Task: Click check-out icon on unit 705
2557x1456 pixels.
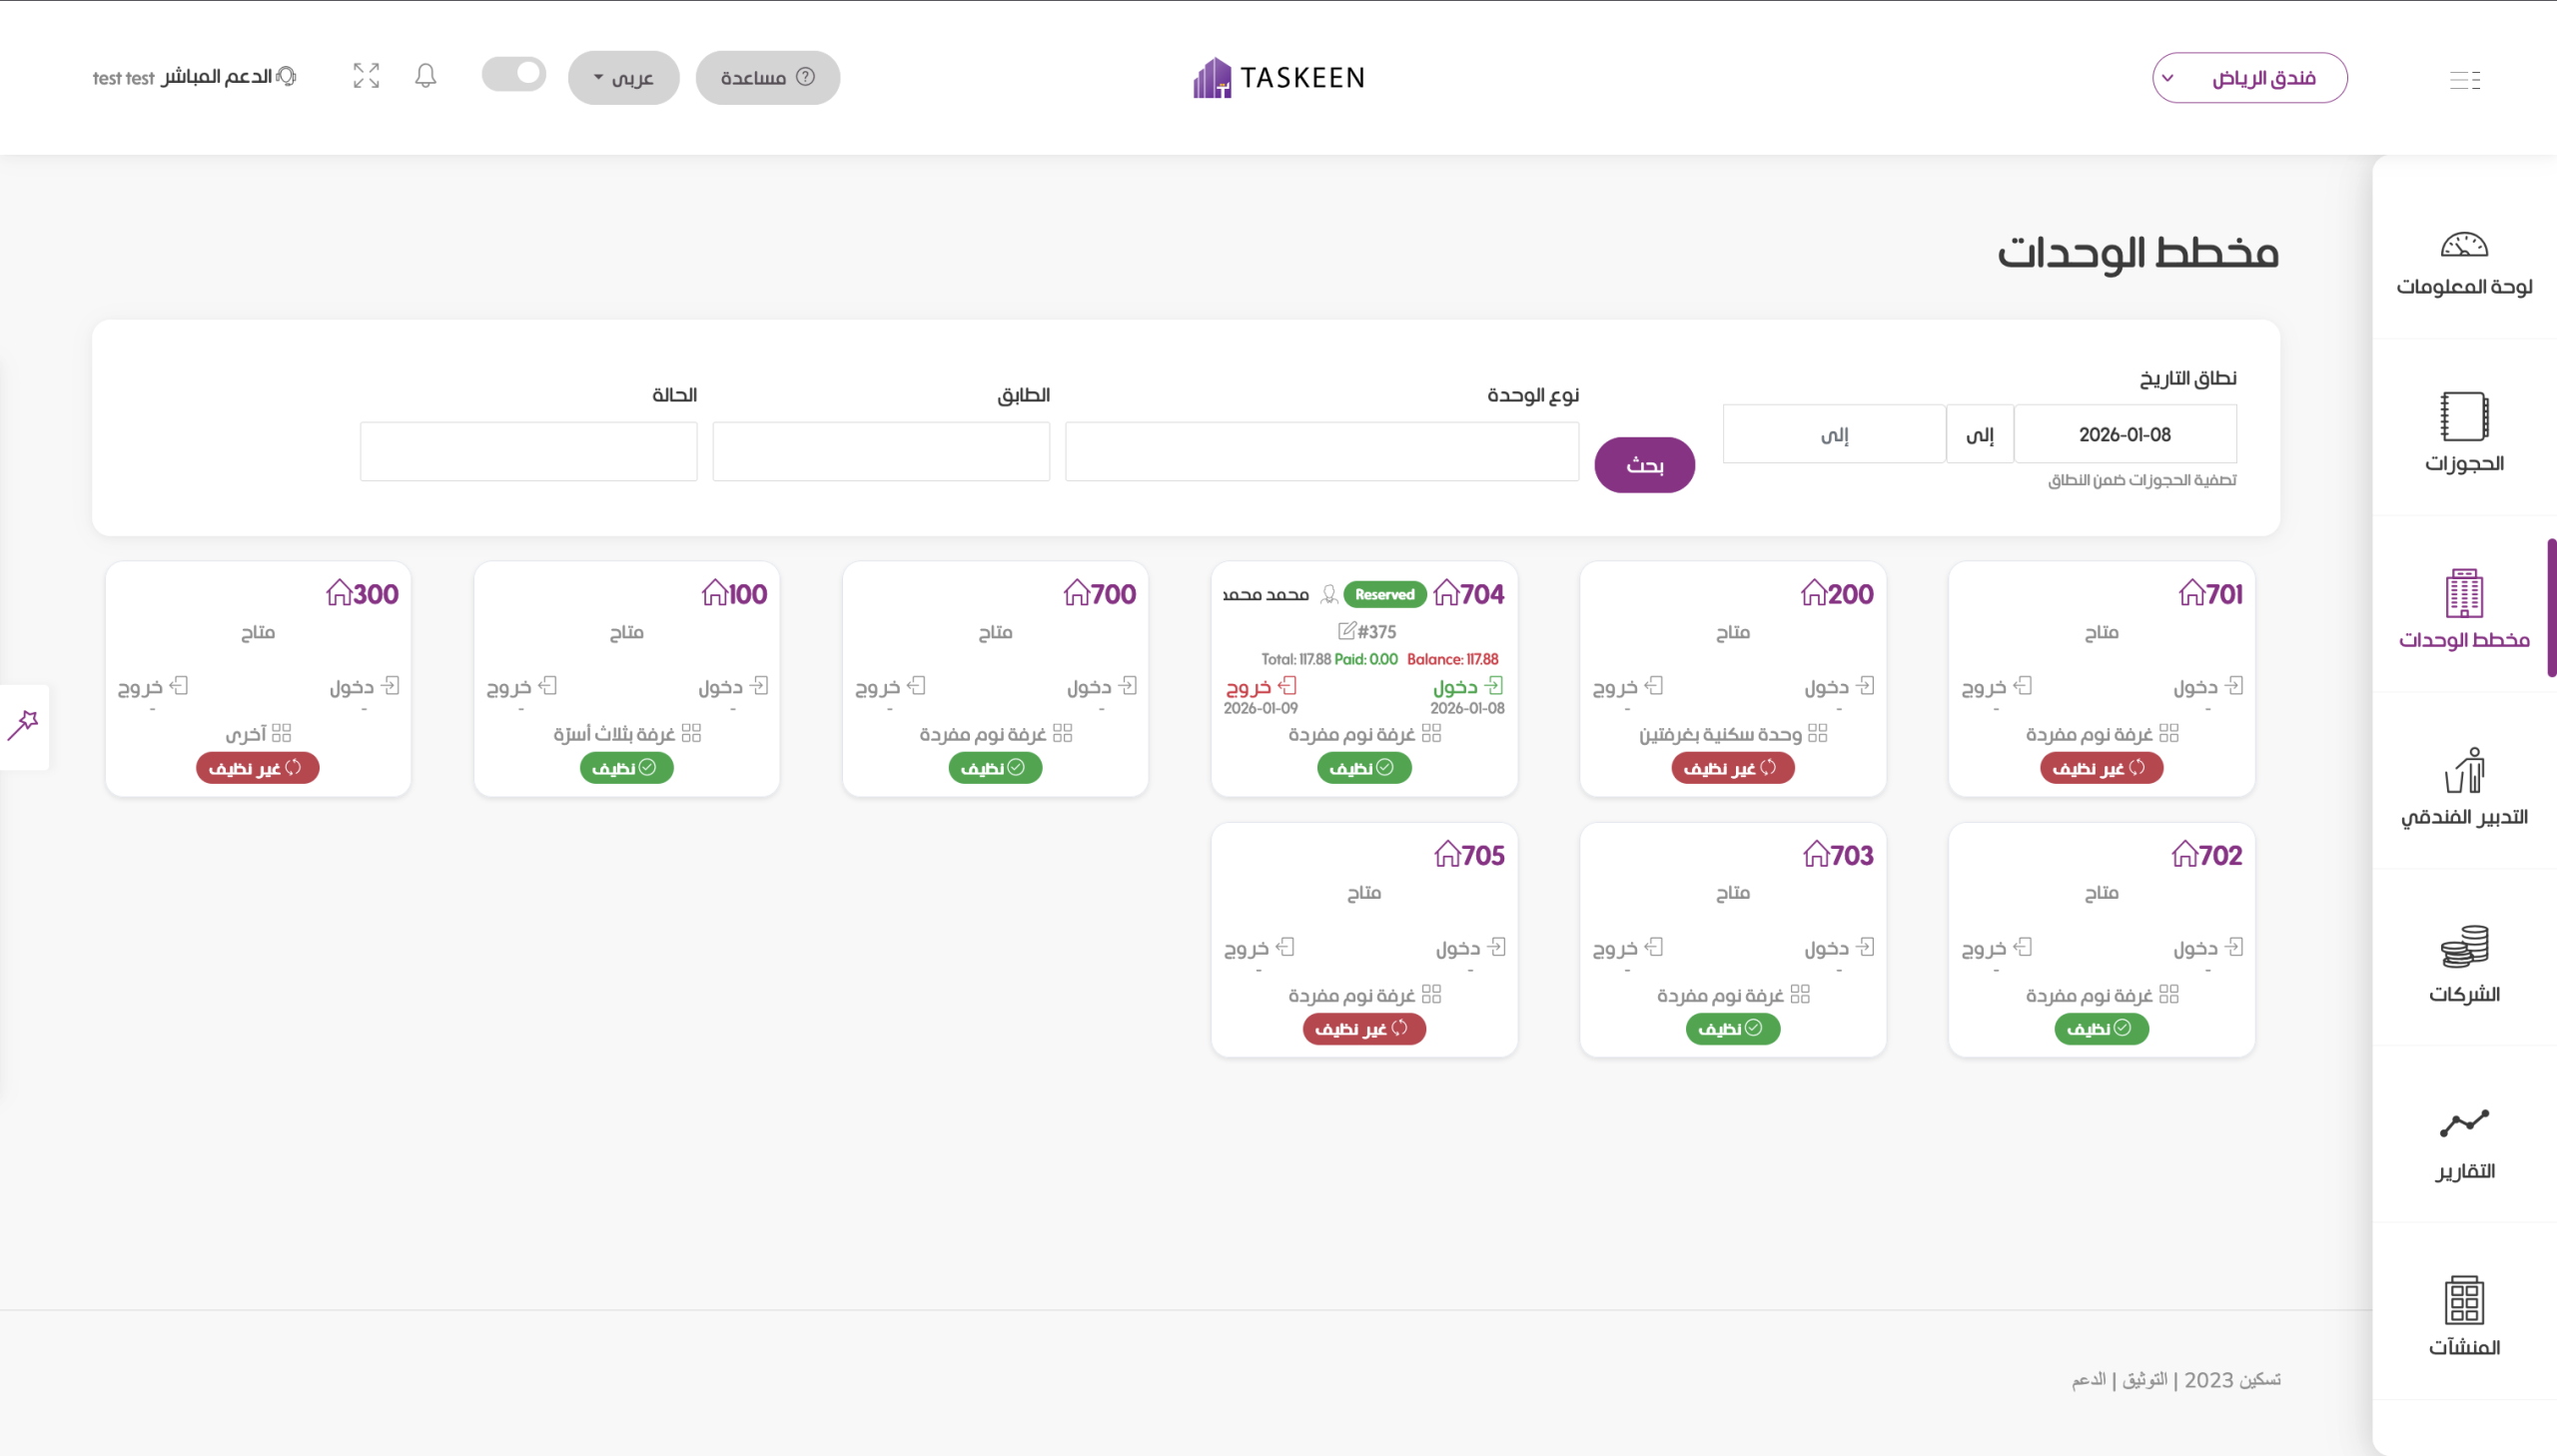Action: tap(1286, 947)
